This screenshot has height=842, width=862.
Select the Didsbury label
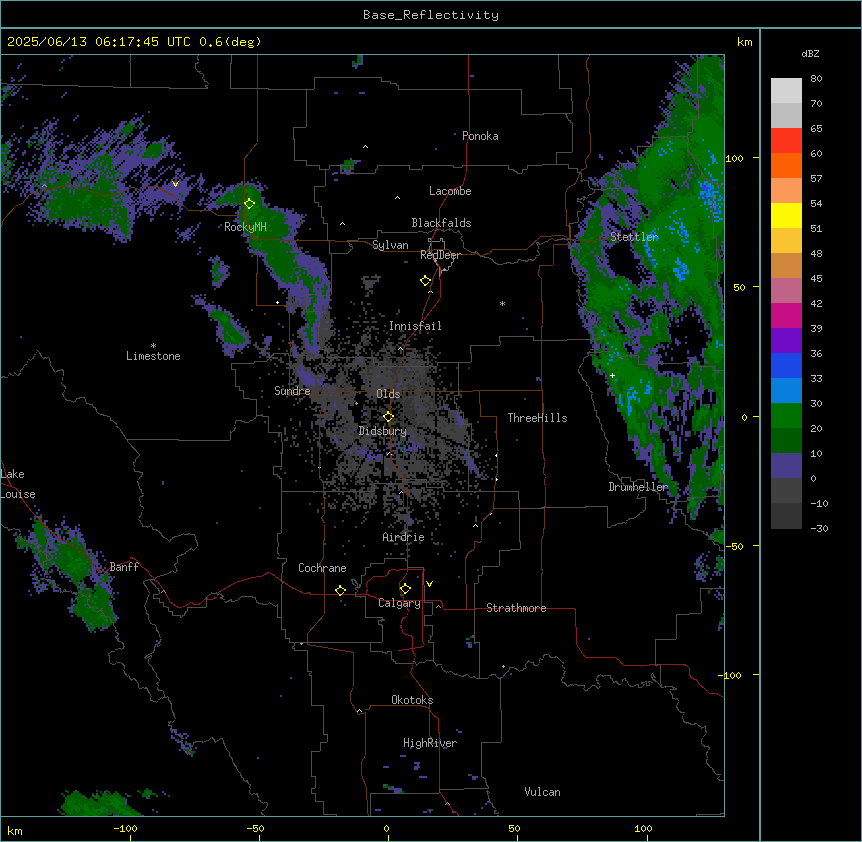[x=383, y=431]
